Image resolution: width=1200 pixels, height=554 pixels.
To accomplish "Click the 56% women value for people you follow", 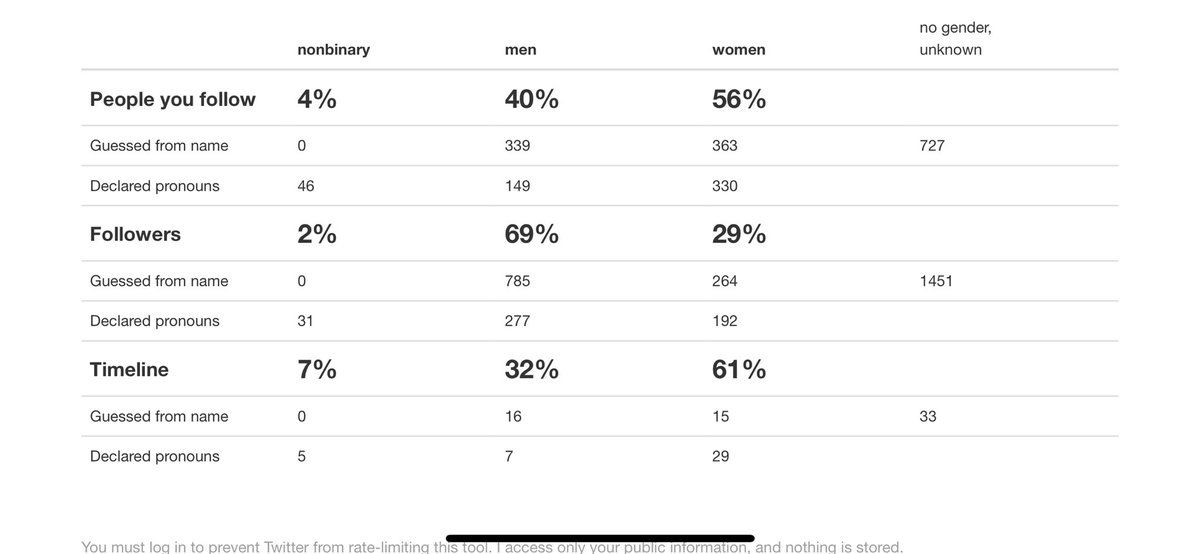I will (x=739, y=99).
